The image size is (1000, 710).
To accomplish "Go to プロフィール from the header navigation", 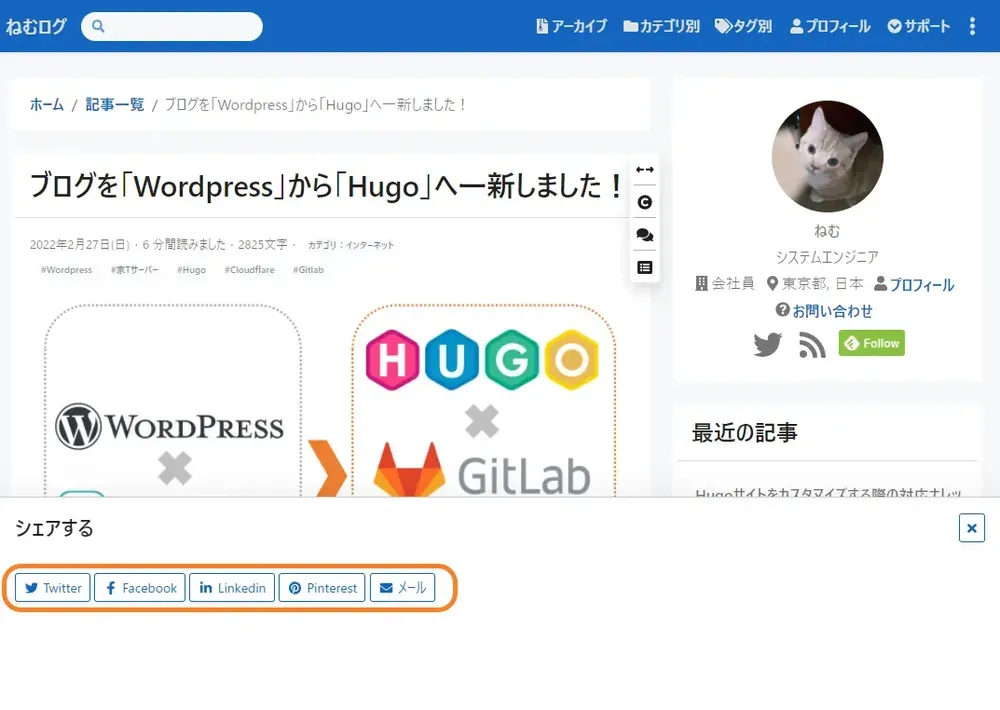I will (x=830, y=27).
